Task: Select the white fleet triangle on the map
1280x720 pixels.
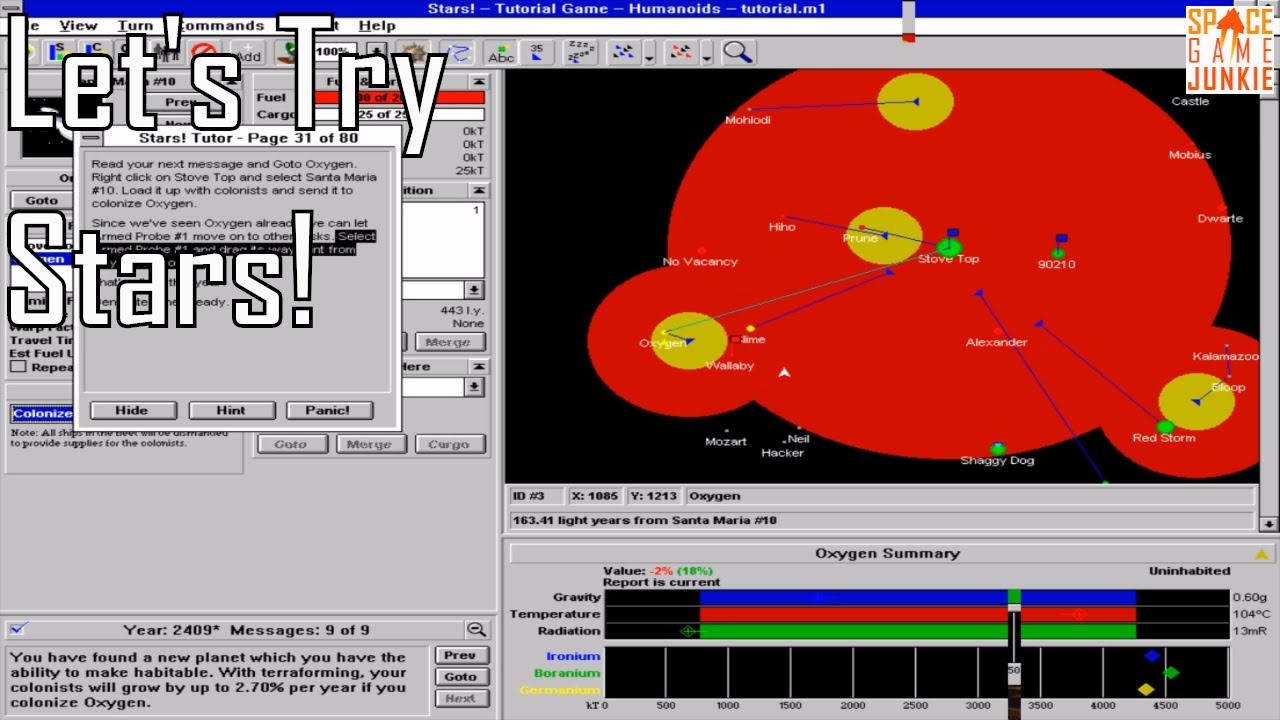Action: tap(785, 373)
